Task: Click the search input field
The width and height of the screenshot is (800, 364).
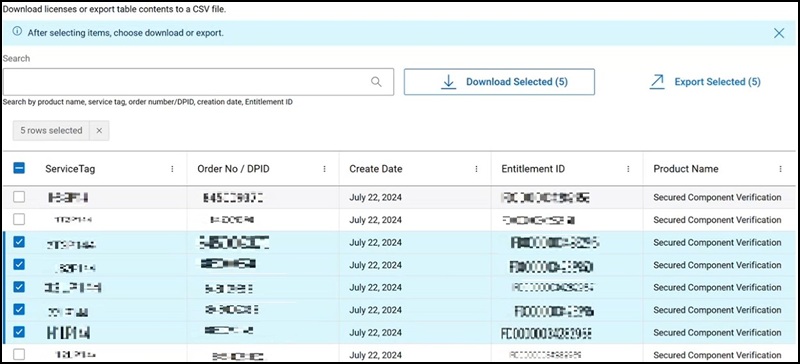Action: (x=198, y=82)
